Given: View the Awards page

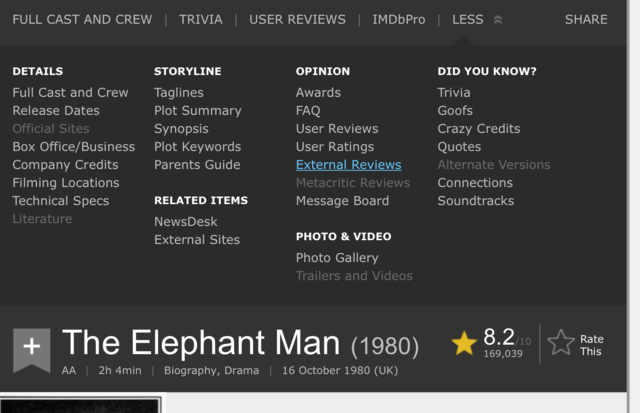Looking at the screenshot, I should coord(318,93).
